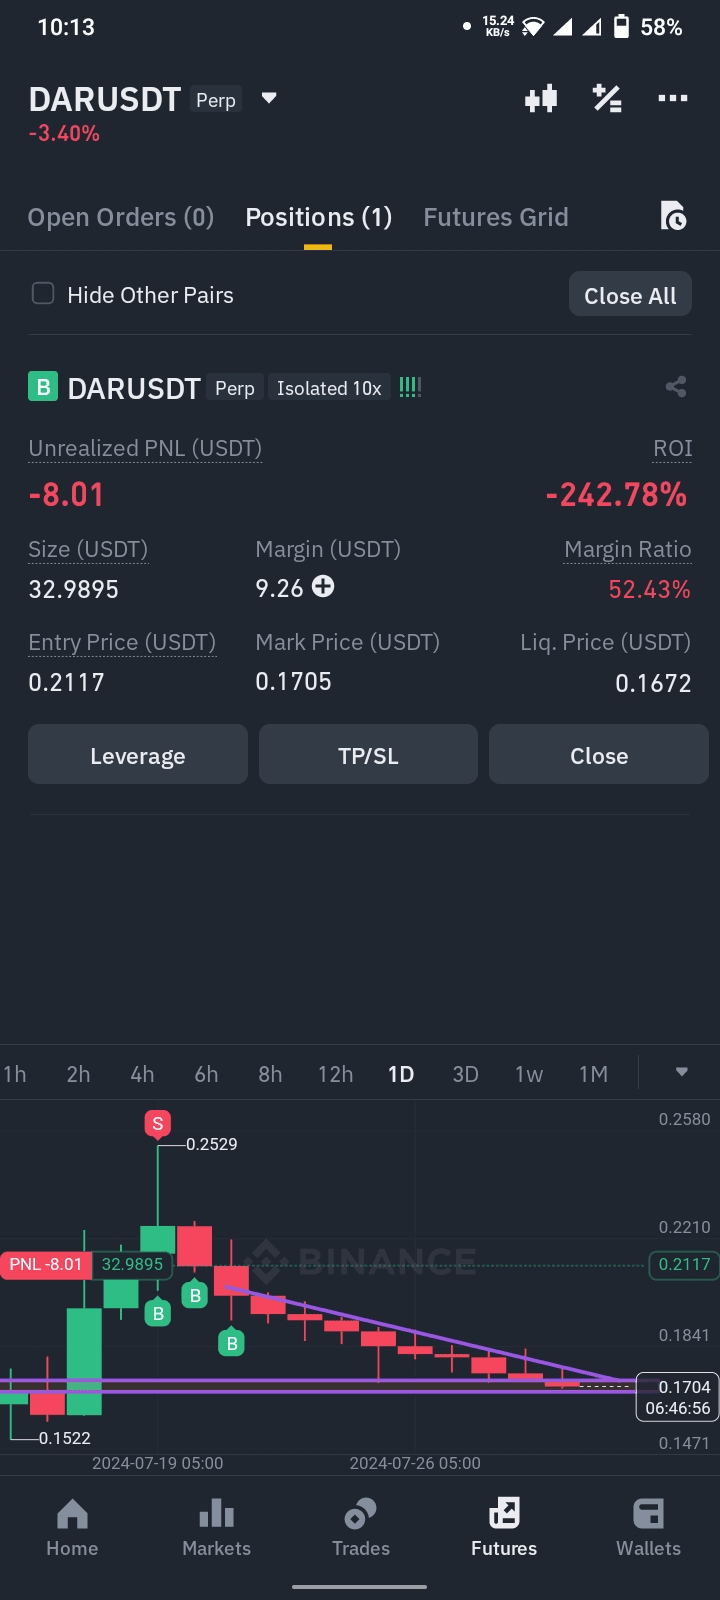Switch to the Open Orders tab

(x=121, y=217)
